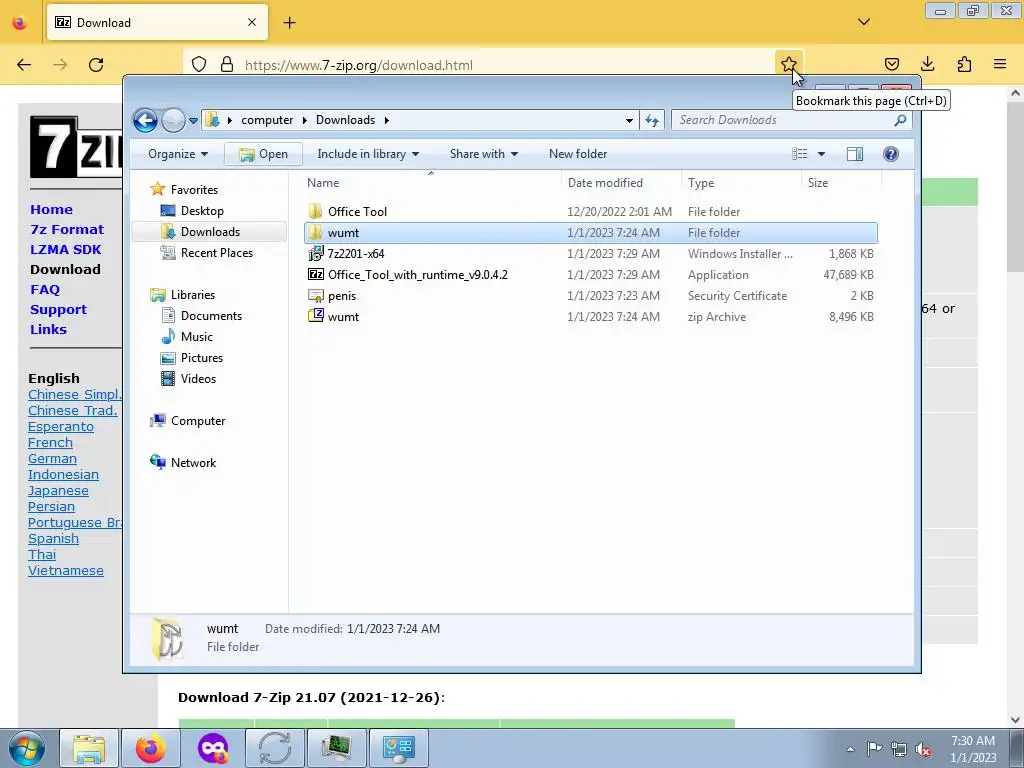Screen dimensions: 1024x768
Task: Select Favorites in the navigation pane
Action: [x=184, y=189]
